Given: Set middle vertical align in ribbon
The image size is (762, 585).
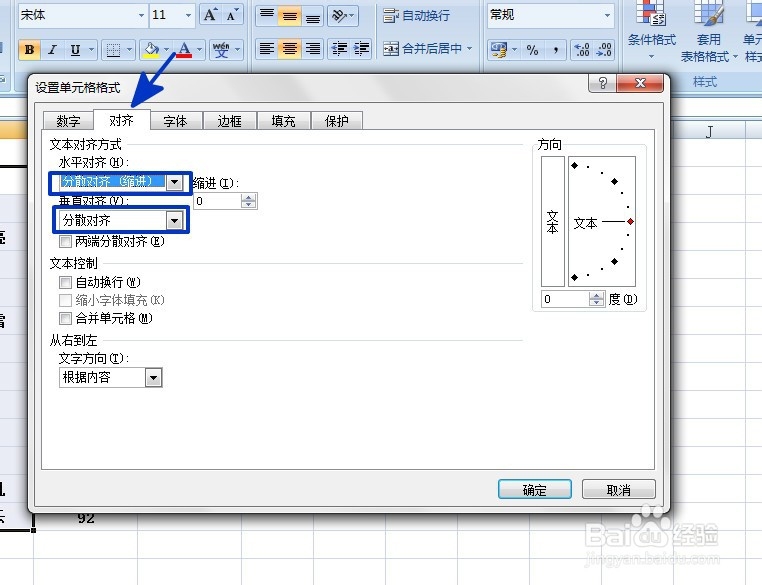Looking at the screenshot, I should pyautogui.click(x=290, y=16).
